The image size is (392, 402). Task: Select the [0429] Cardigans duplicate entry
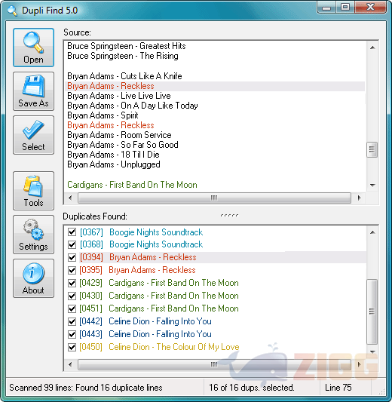click(159, 283)
